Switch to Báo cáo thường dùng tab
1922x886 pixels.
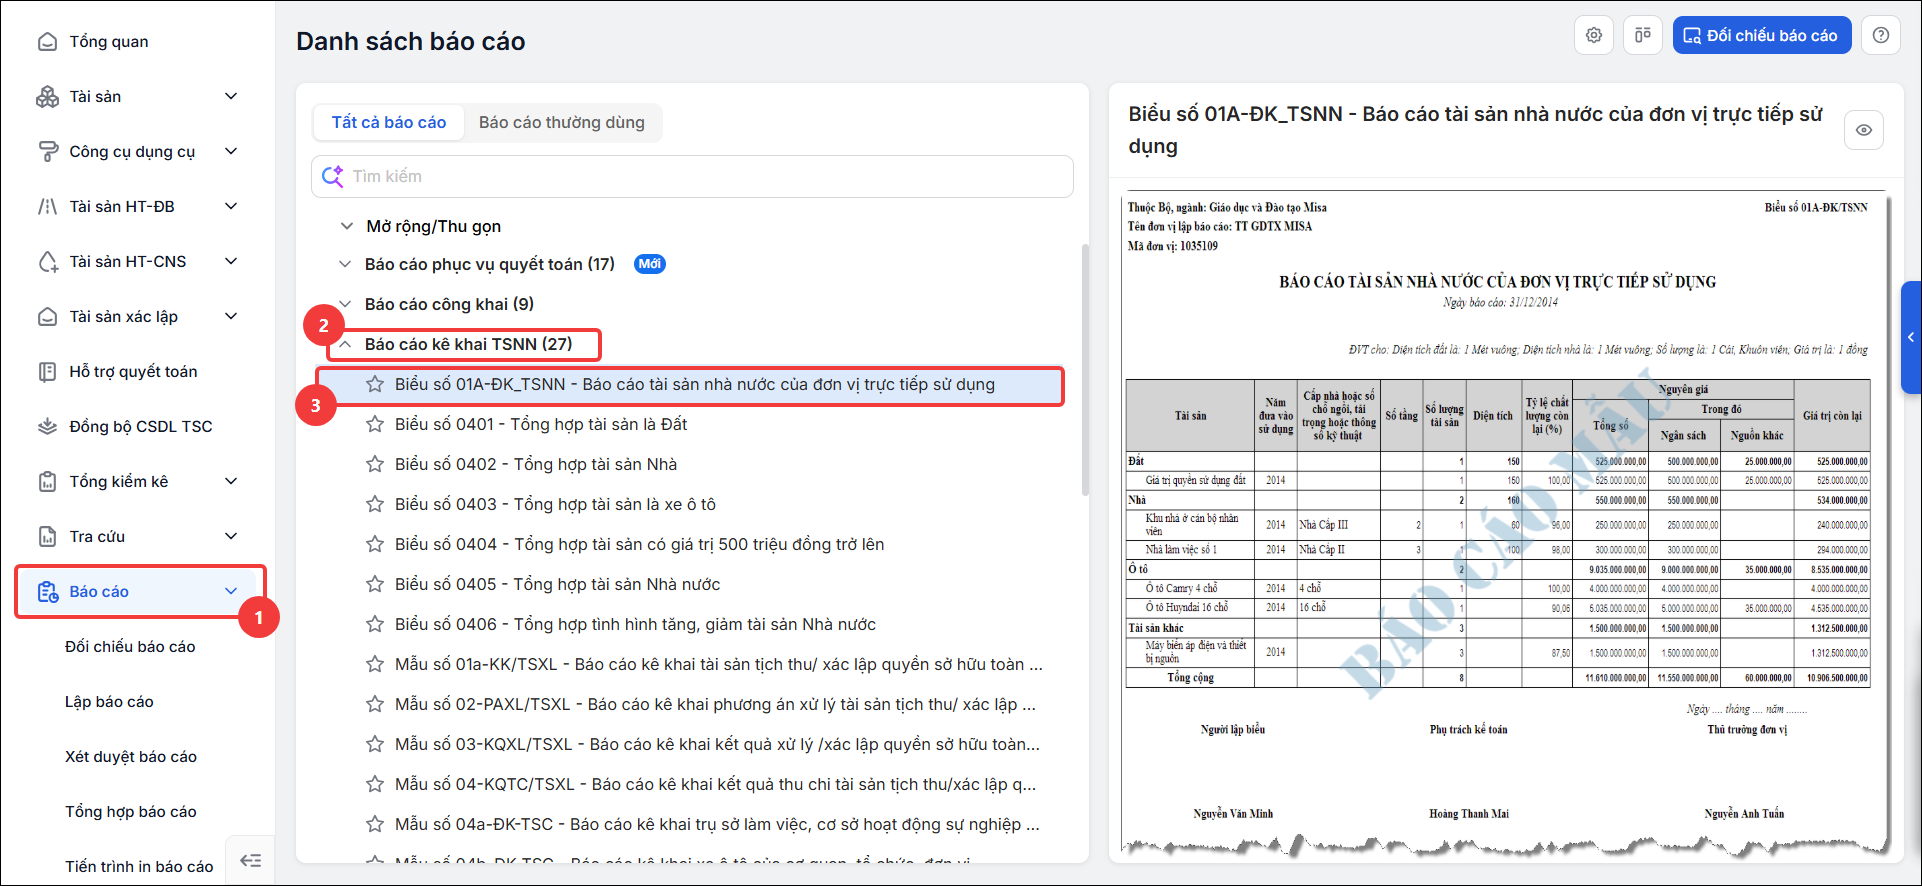tap(562, 122)
